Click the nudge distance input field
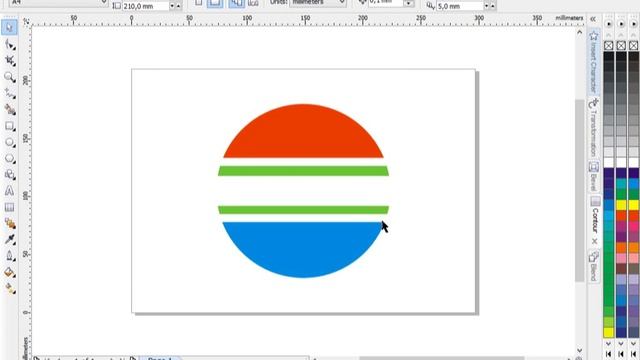Image resolution: width=640 pixels, height=360 pixels. click(385, 4)
